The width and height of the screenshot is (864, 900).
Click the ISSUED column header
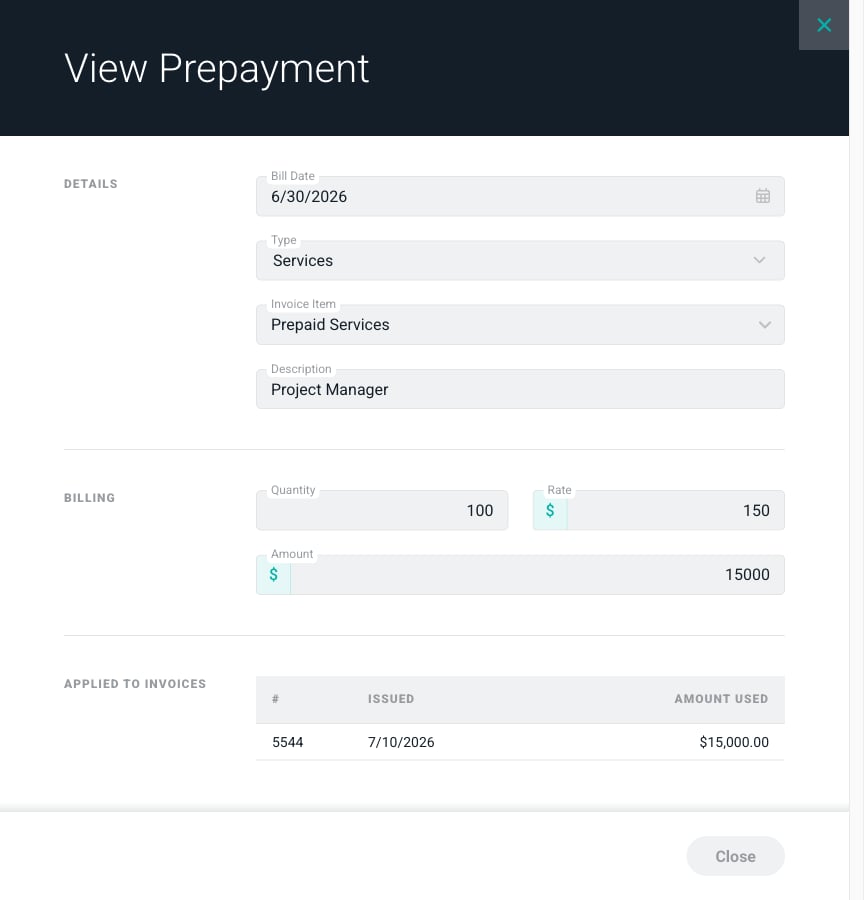point(390,699)
